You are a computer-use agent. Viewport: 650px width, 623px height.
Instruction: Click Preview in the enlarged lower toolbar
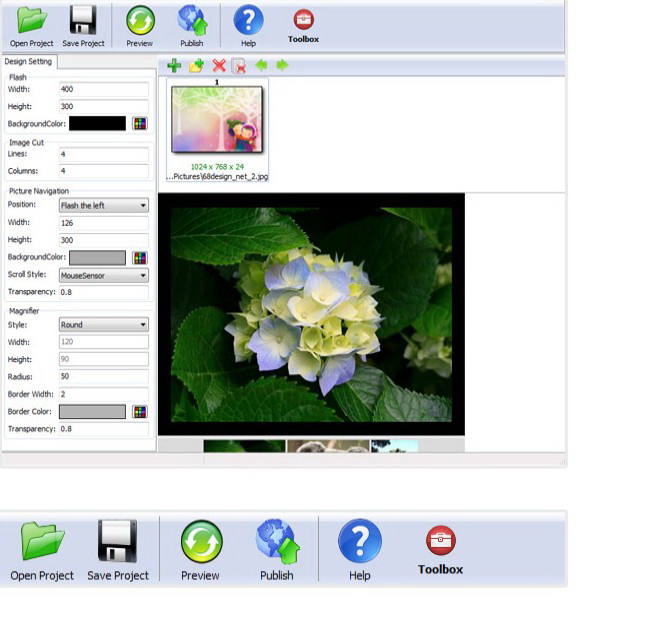(200, 550)
